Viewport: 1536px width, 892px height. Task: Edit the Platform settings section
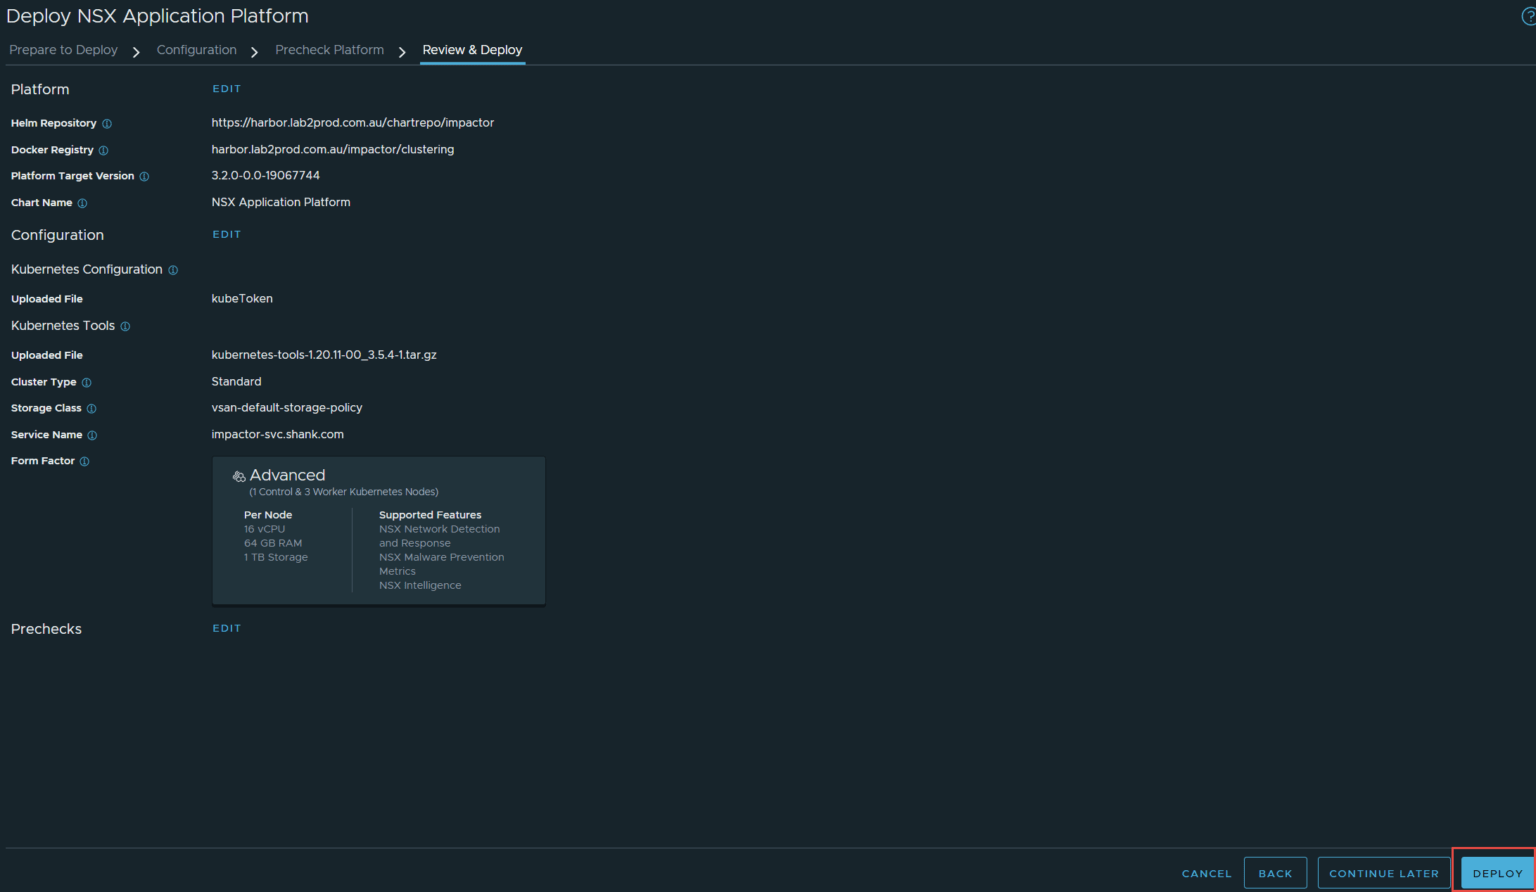point(226,88)
